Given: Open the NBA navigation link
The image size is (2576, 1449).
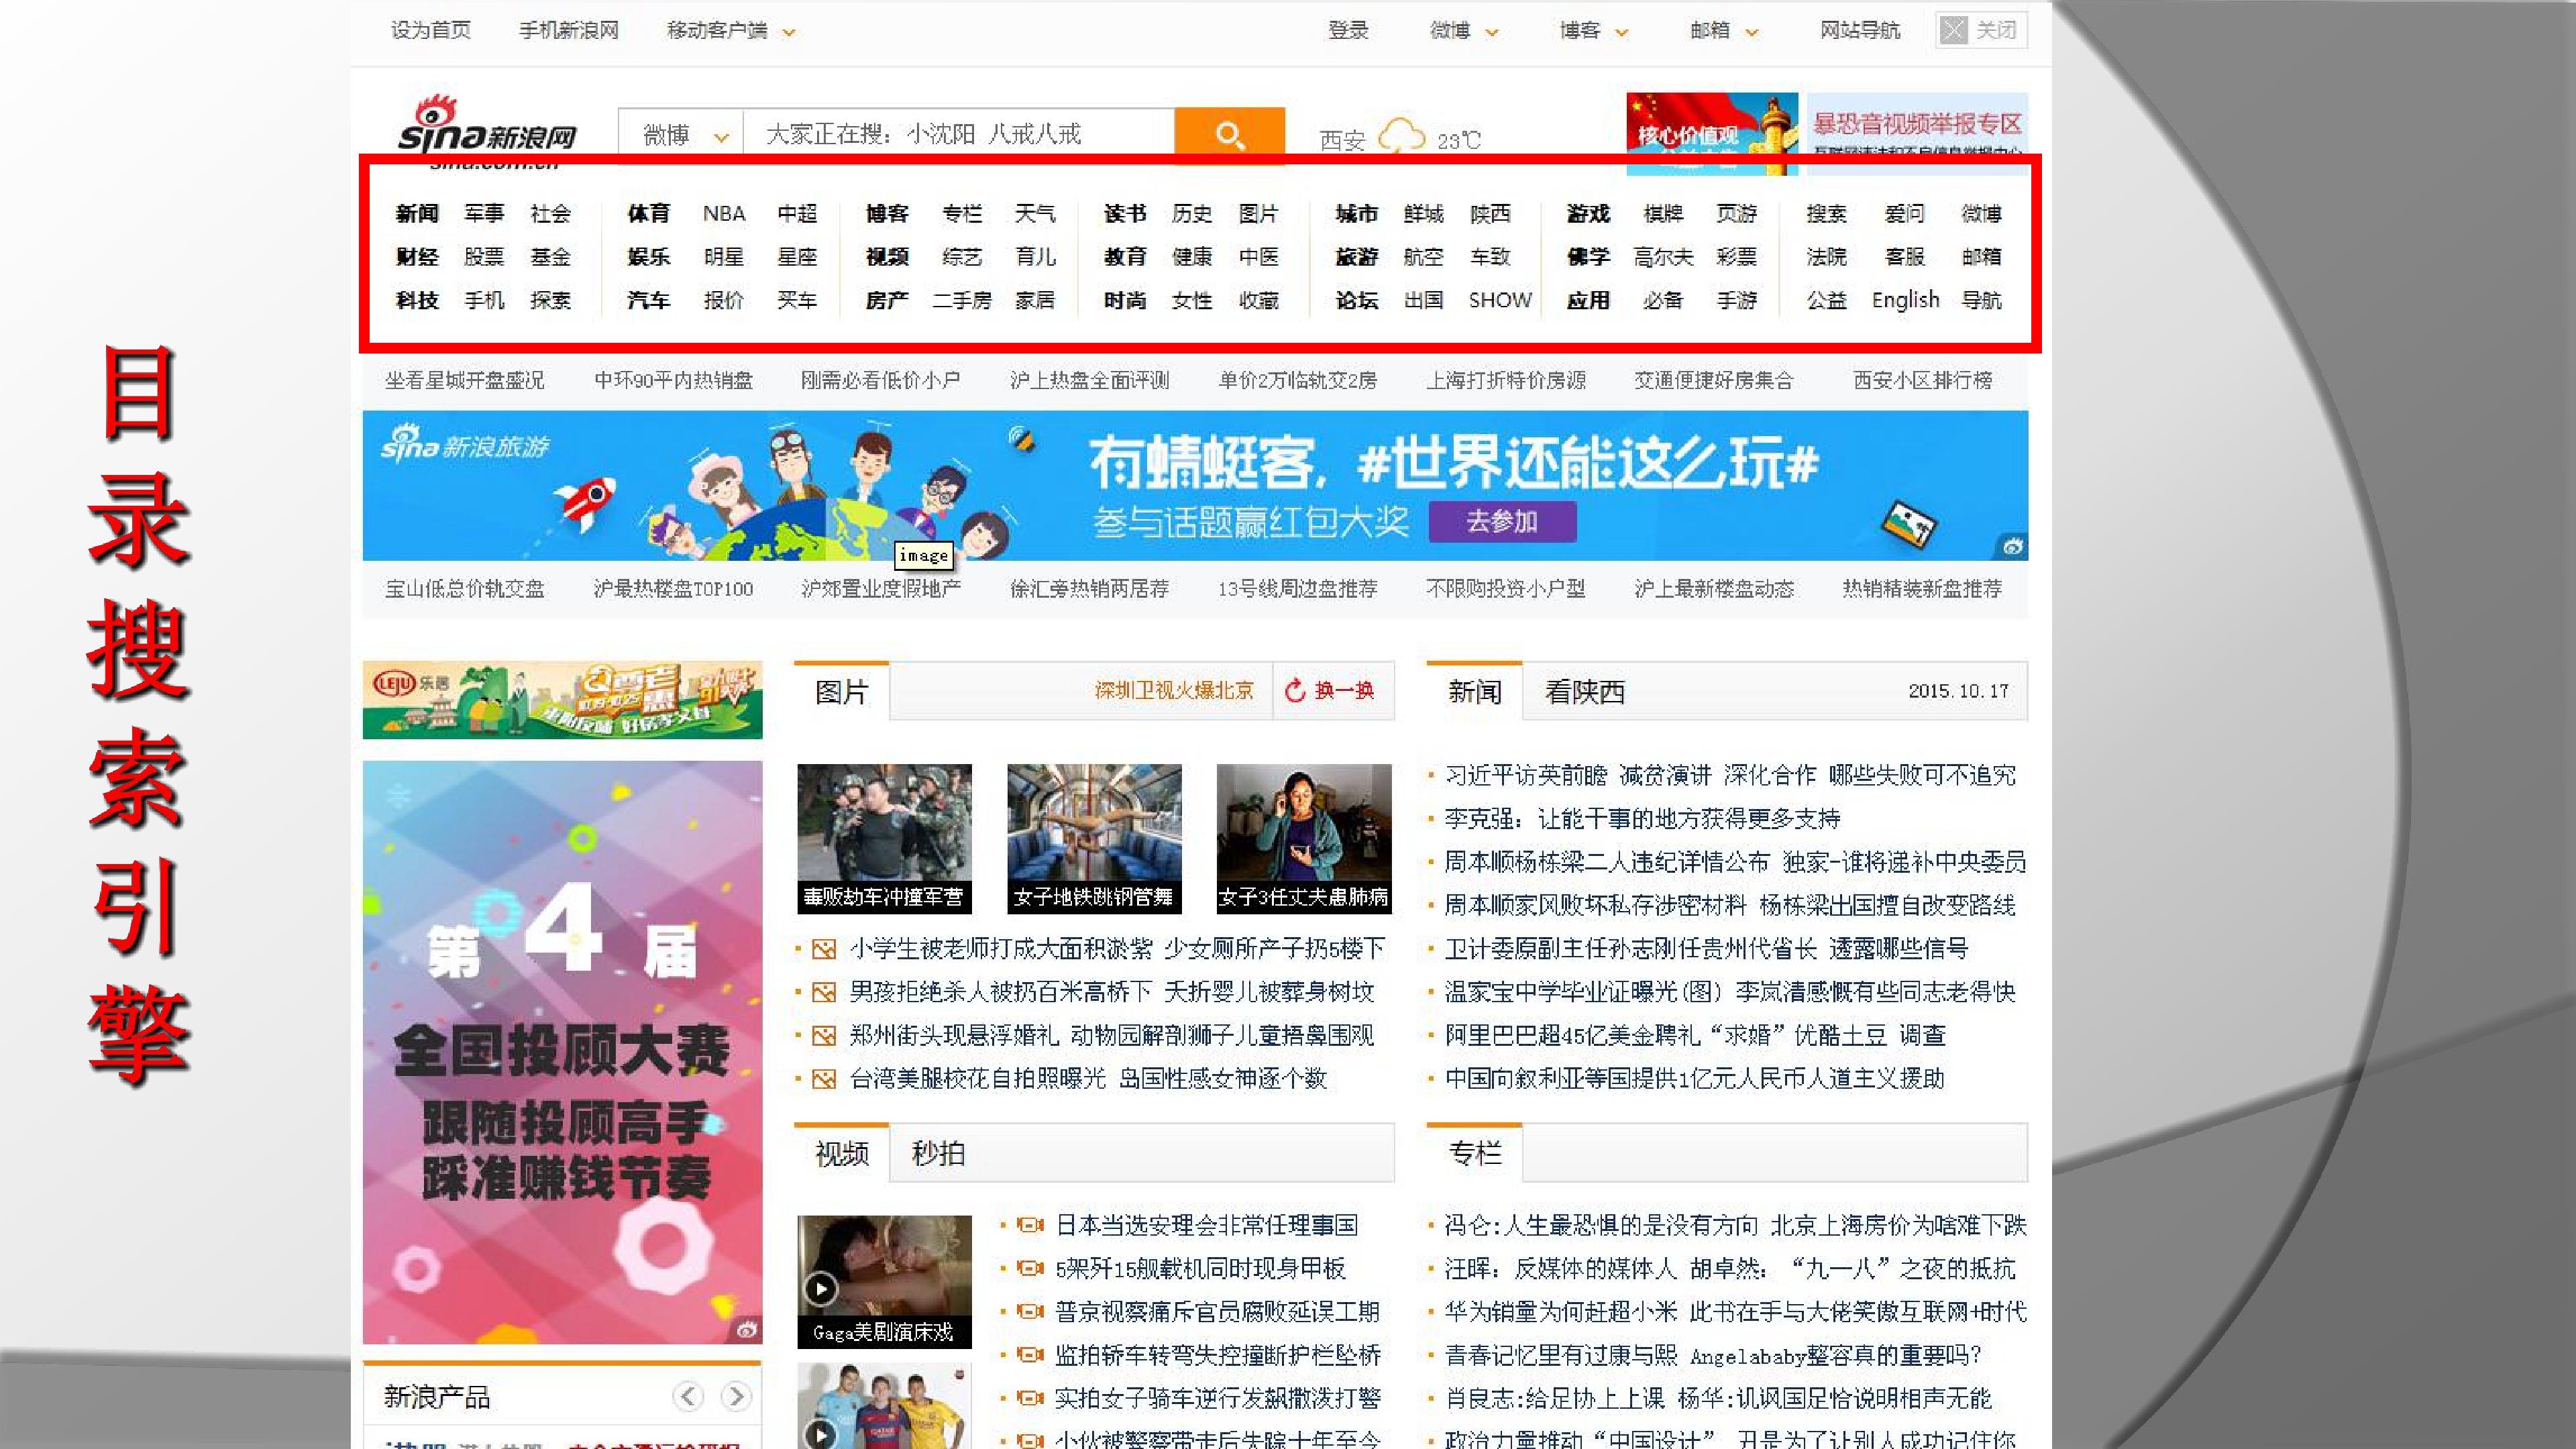Looking at the screenshot, I should point(724,213).
